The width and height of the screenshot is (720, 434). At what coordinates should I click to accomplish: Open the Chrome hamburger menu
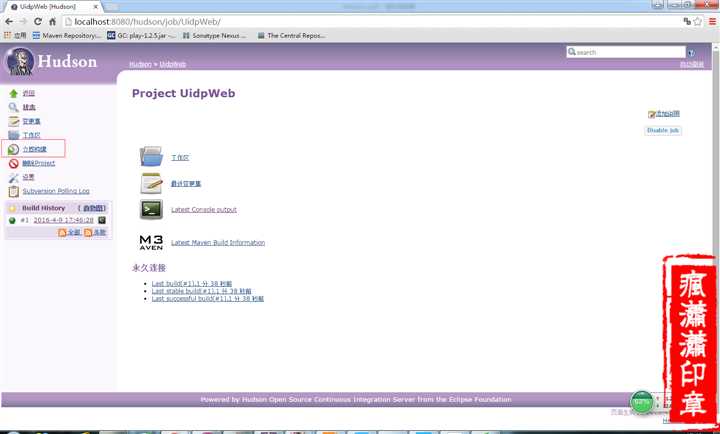tap(712, 22)
